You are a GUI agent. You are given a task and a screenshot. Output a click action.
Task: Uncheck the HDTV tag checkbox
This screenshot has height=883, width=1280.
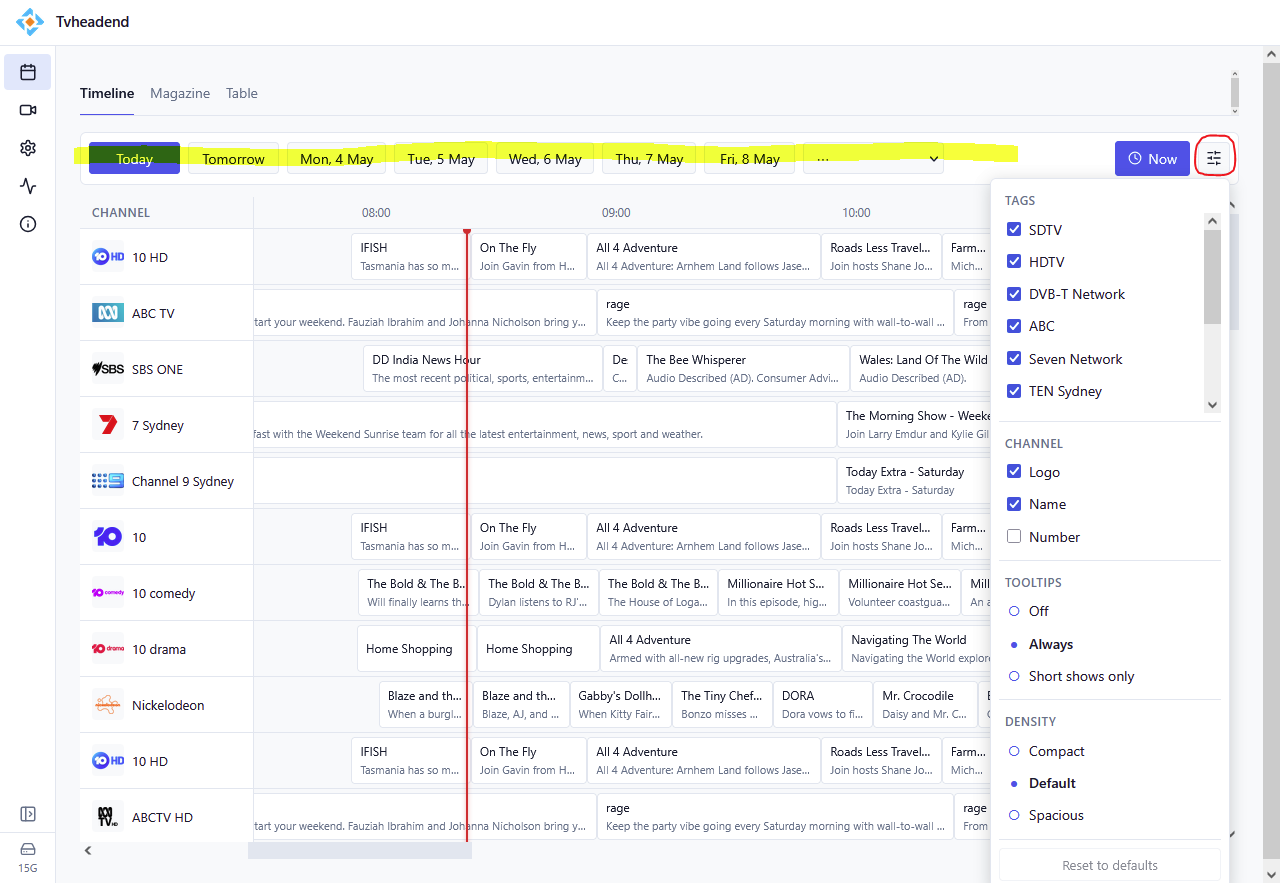click(x=1014, y=262)
